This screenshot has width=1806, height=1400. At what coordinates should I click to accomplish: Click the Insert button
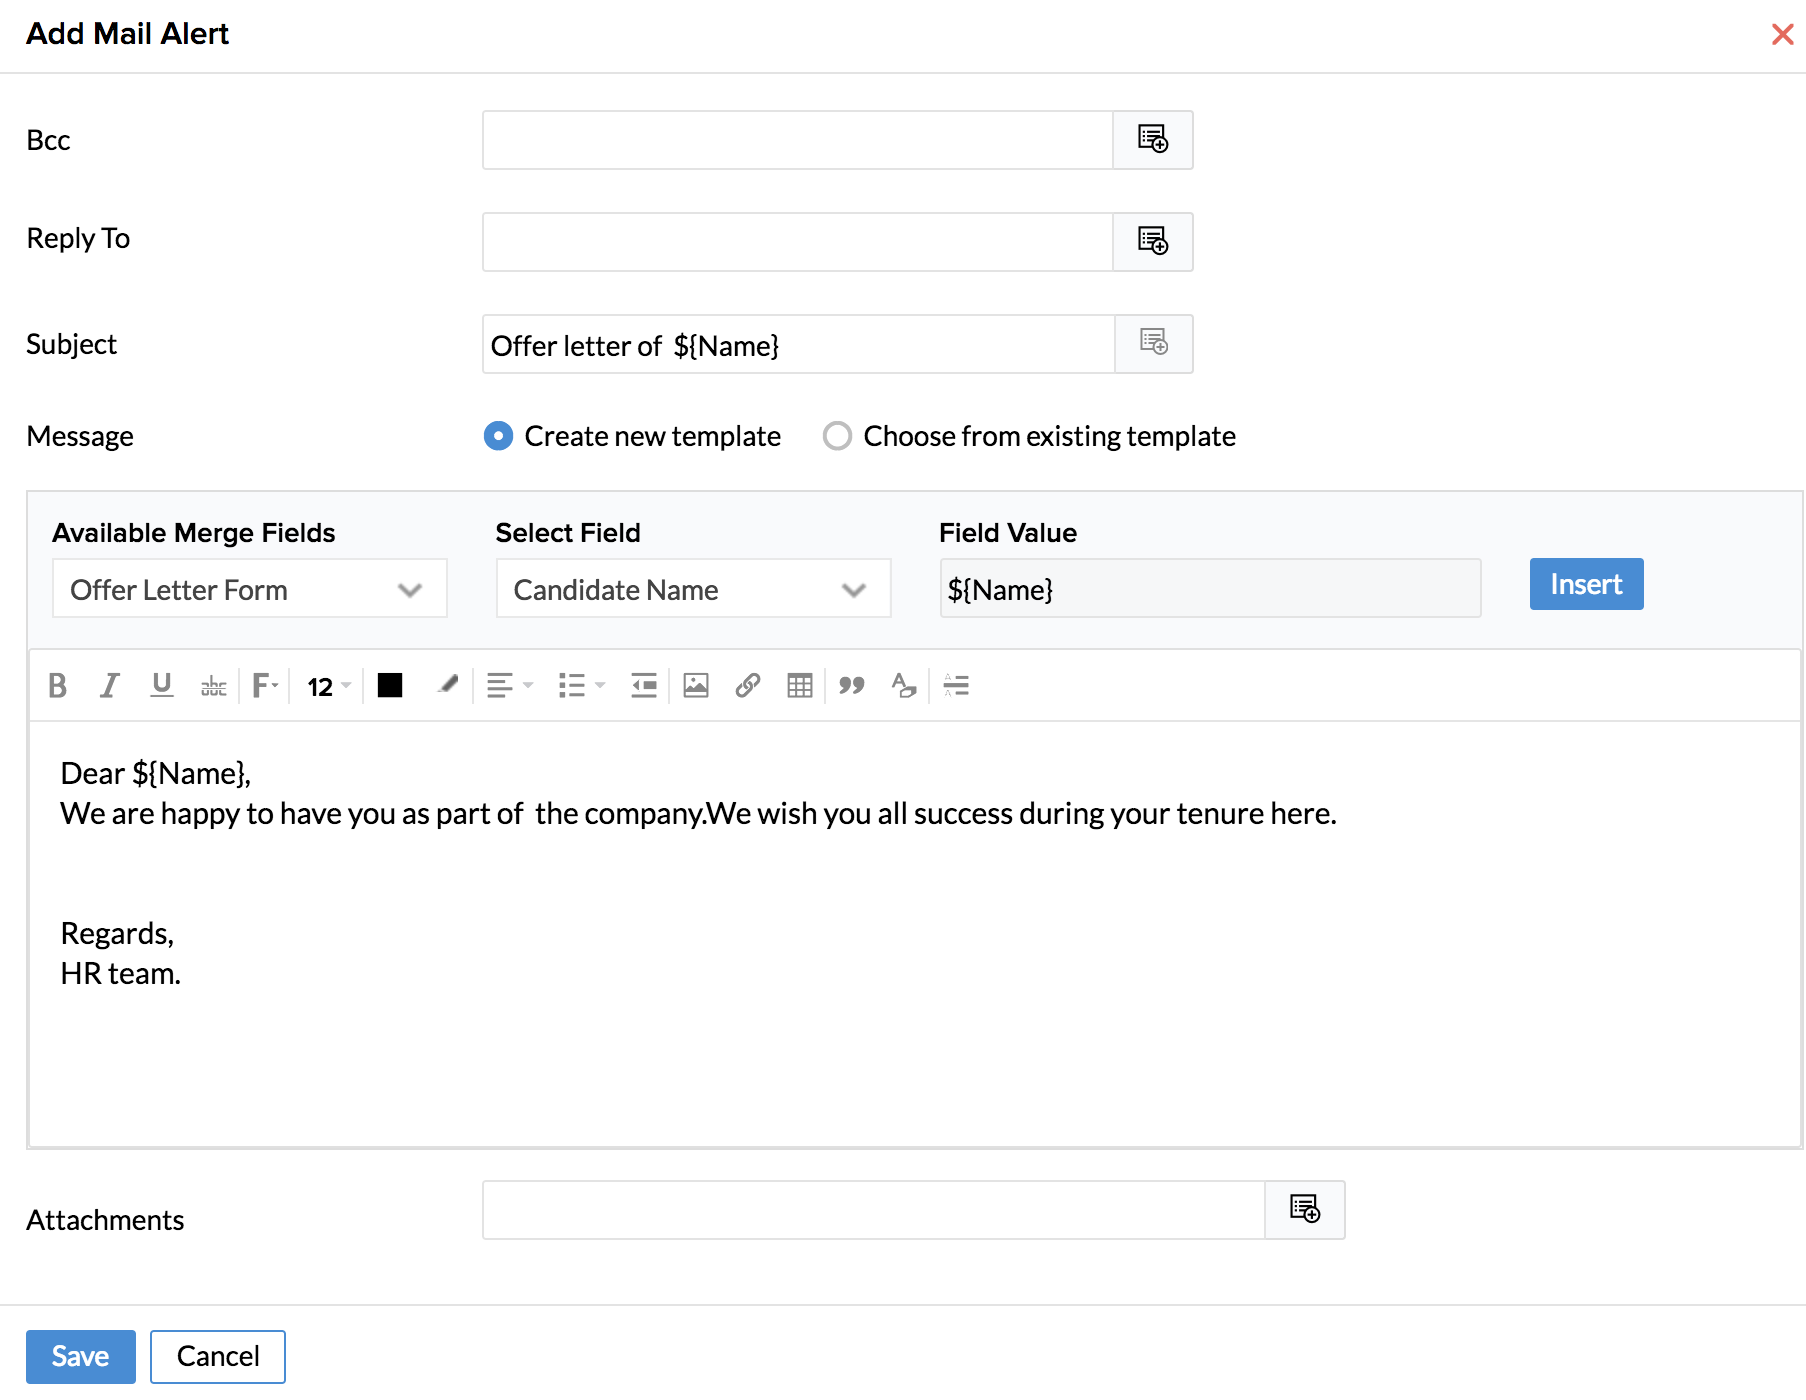pyautogui.click(x=1585, y=584)
